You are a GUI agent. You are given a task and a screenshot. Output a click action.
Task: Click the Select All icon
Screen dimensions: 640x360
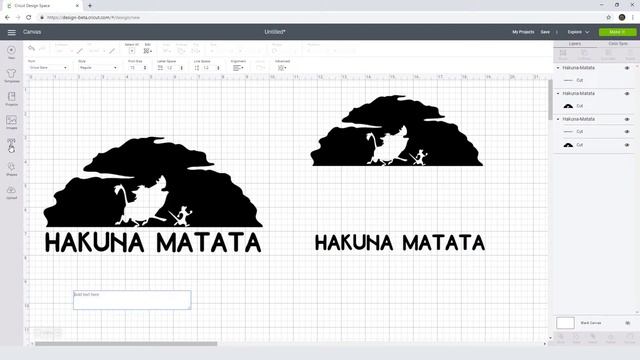pyautogui.click(x=131, y=51)
